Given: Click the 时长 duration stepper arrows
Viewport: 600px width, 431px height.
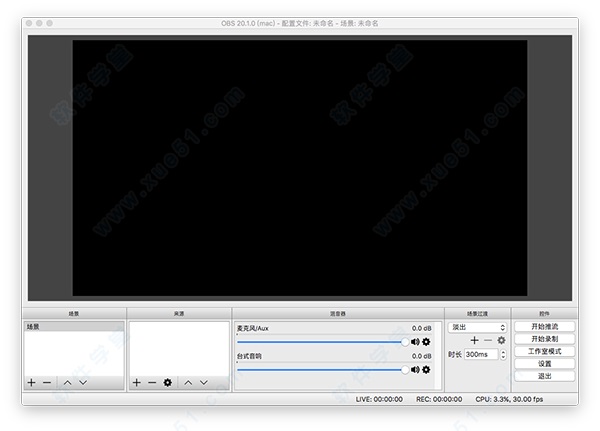Looking at the screenshot, I should tap(502, 354).
